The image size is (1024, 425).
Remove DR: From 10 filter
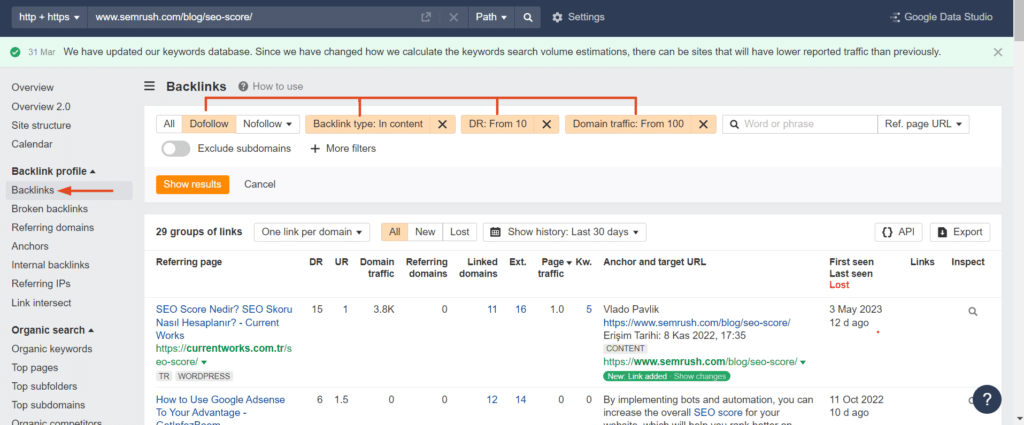[x=547, y=124]
